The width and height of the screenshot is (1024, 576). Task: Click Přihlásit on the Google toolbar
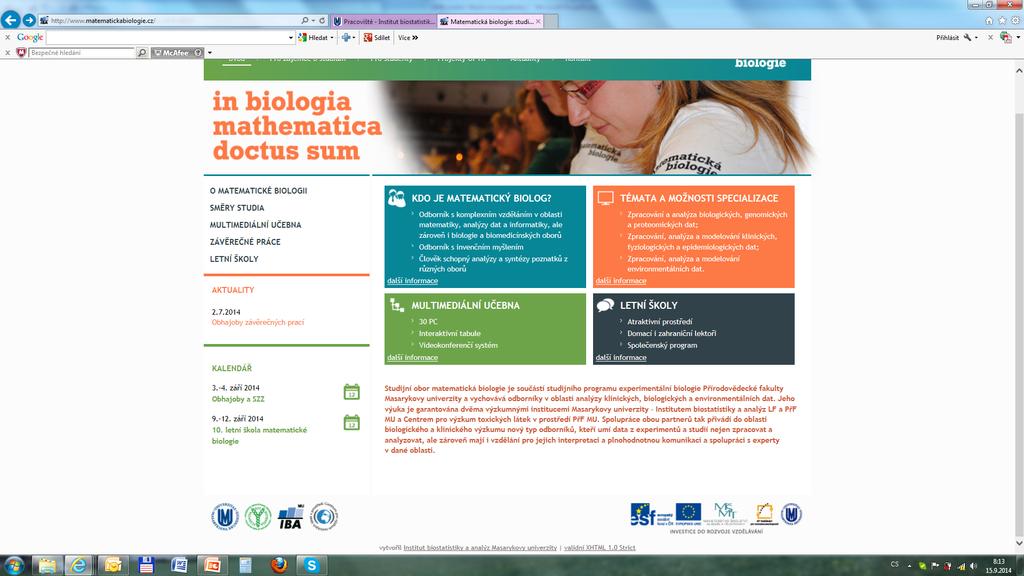click(x=948, y=38)
